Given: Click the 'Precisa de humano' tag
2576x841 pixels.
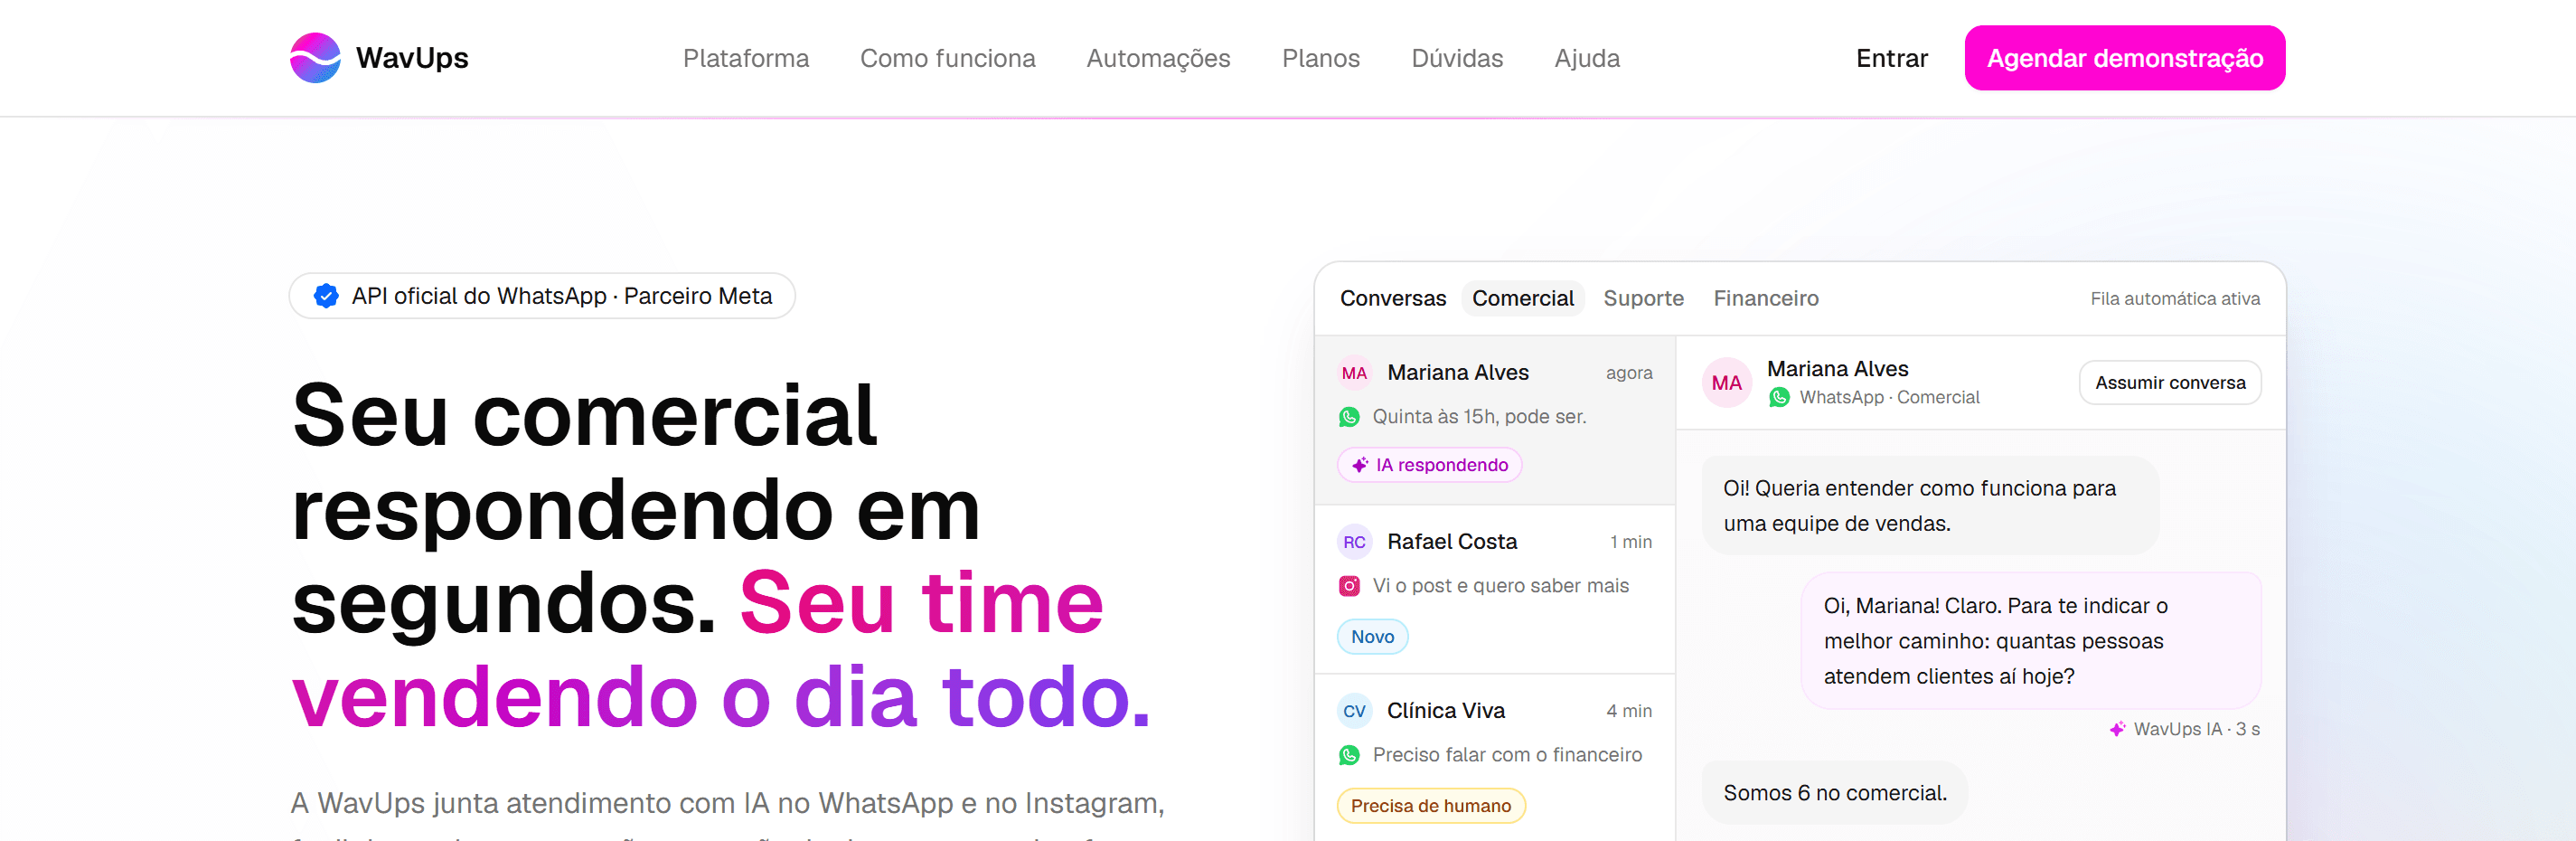Looking at the screenshot, I should [x=1430, y=806].
